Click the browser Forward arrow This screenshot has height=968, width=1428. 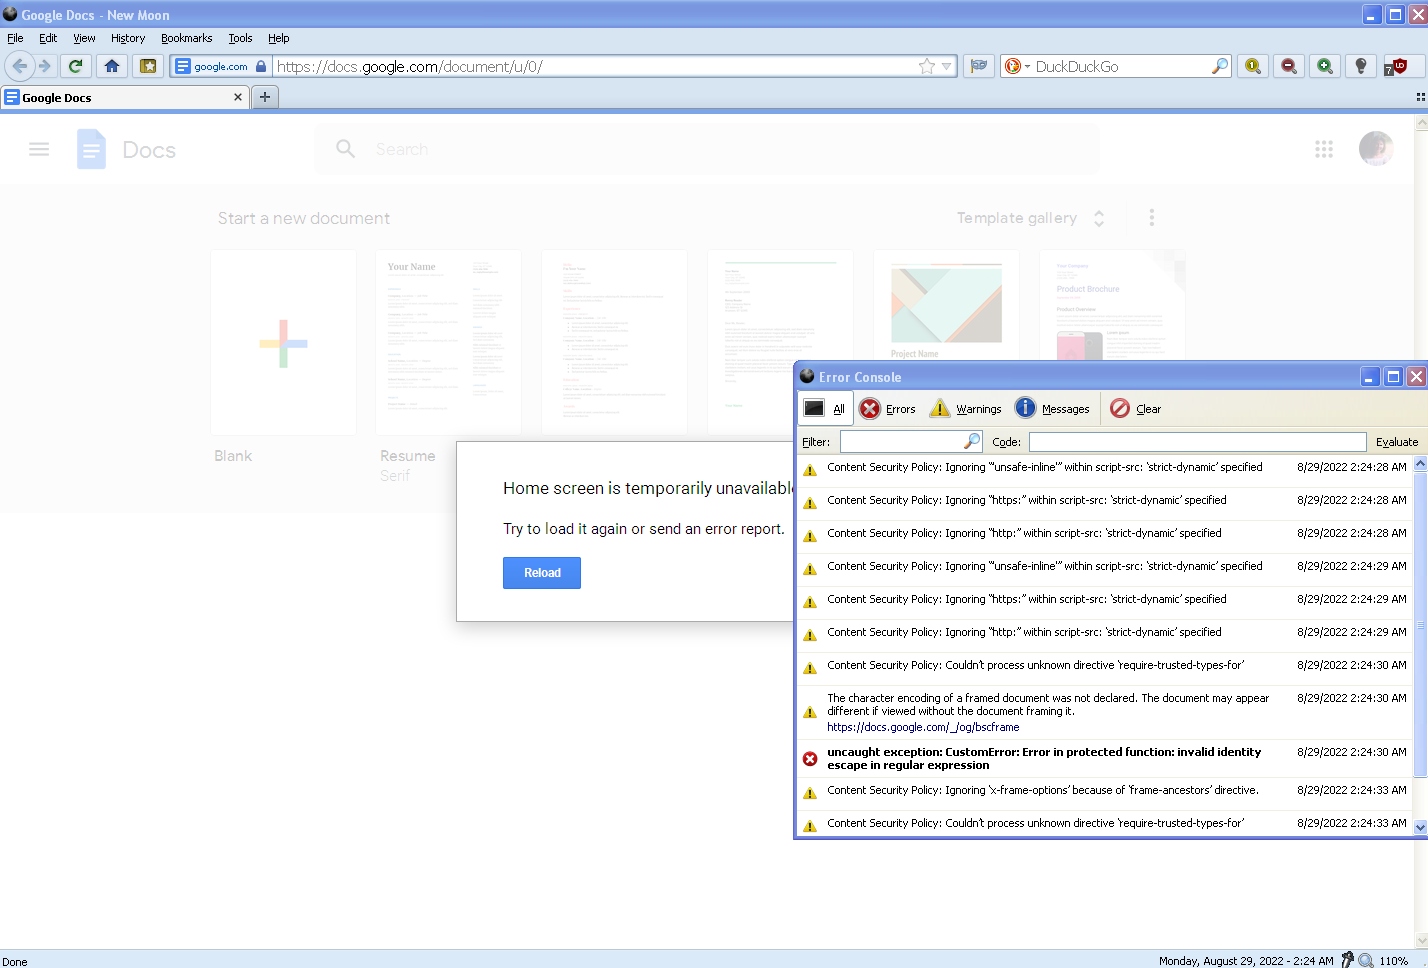point(44,66)
